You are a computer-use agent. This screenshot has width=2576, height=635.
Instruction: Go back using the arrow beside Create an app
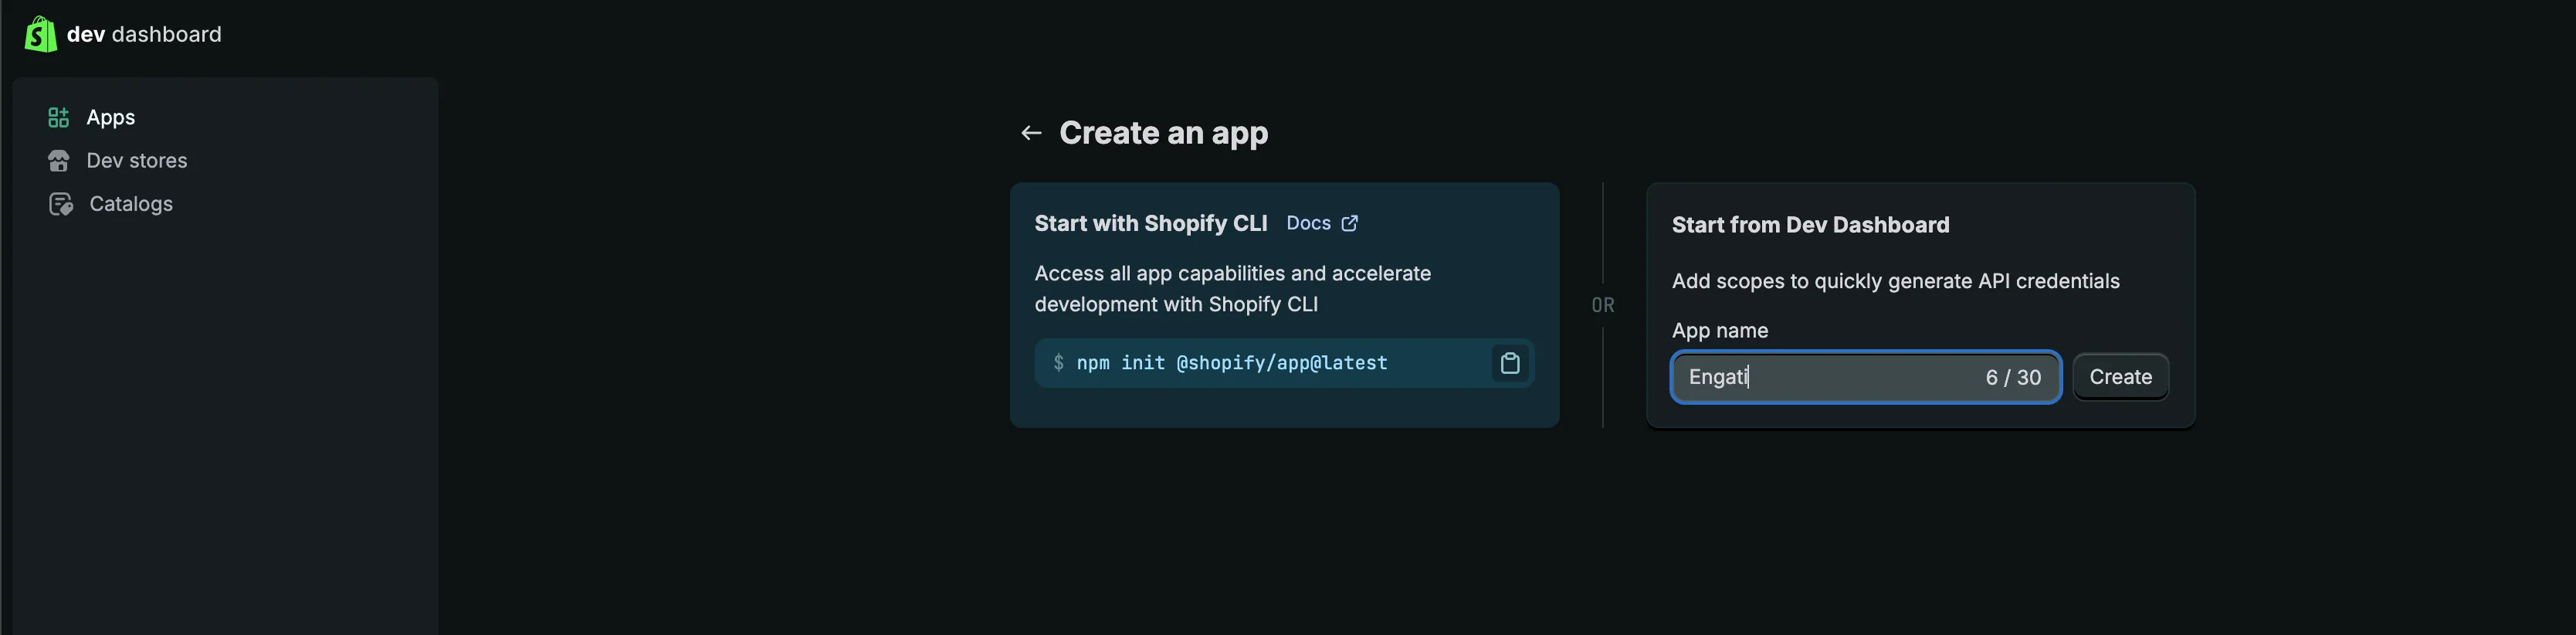pos(1031,133)
